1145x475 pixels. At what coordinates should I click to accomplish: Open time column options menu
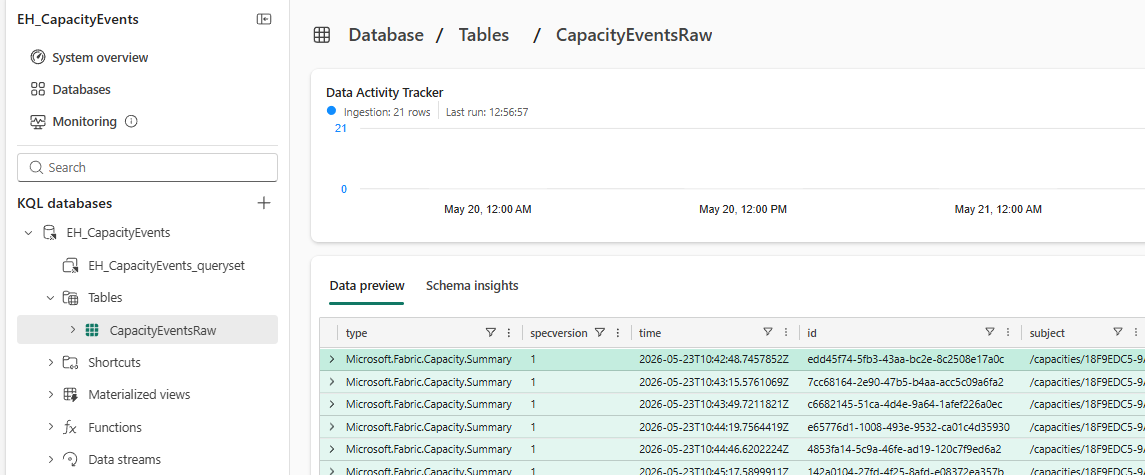coord(786,332)
